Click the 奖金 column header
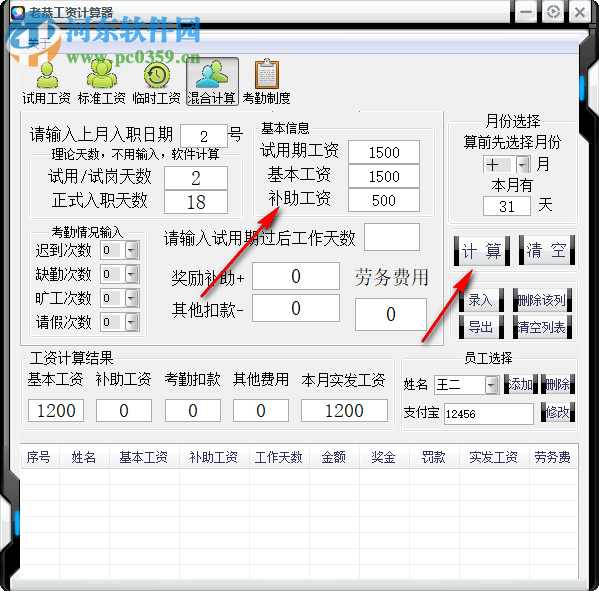The height and width of the screenshot is (591, 599). pos(384,457)
